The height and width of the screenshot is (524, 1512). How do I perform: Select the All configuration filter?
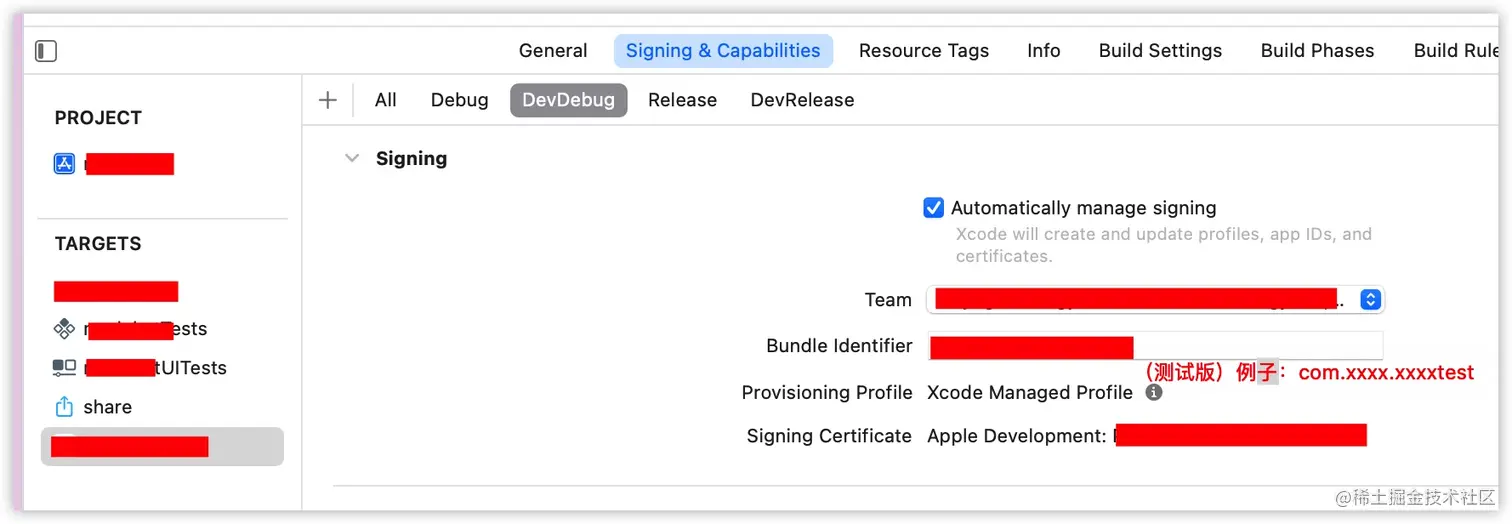[x=386, y=100]
